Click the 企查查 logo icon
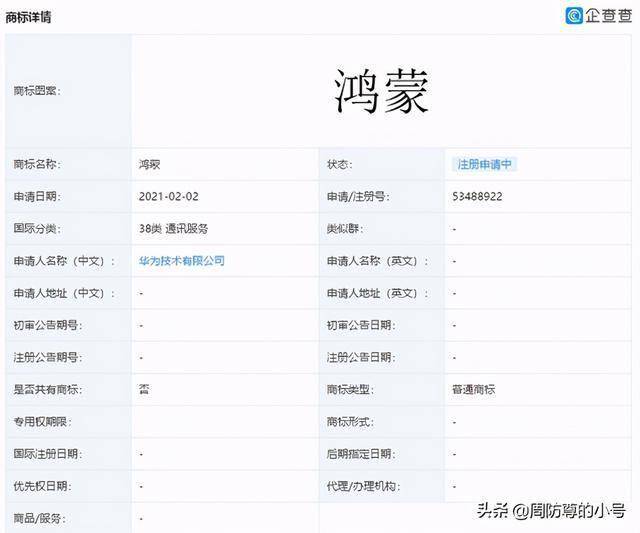Screen dimensions: 640x533 click(x=574, y=16)
